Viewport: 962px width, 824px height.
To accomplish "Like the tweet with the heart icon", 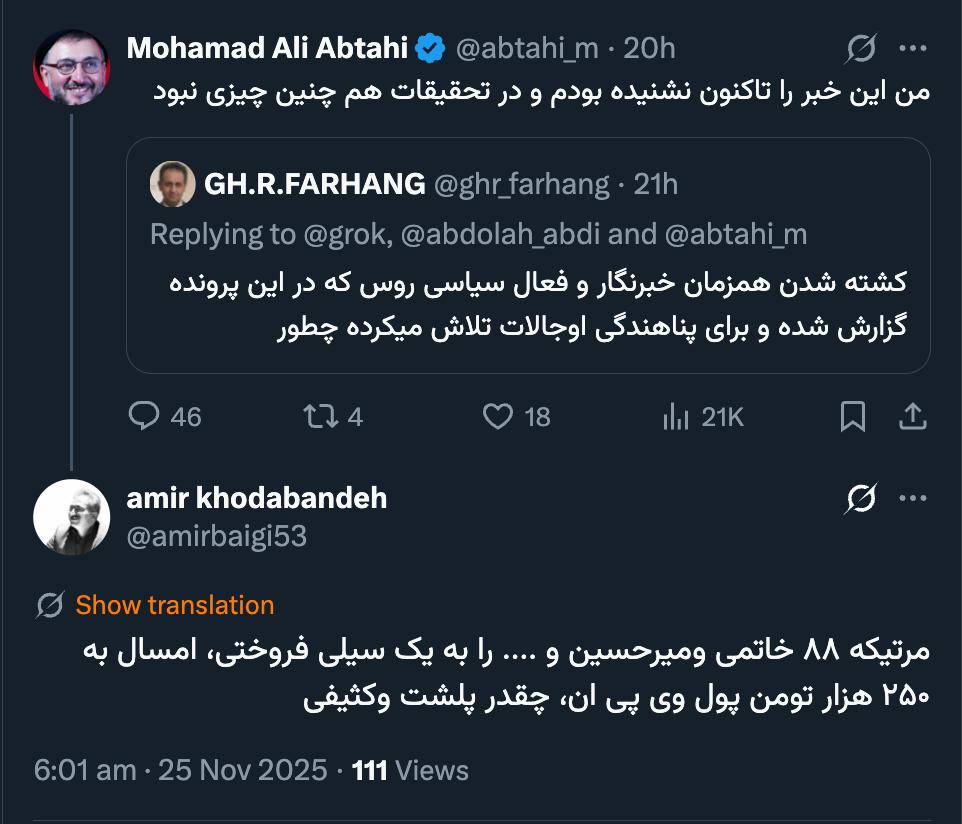I will (498, 418).
